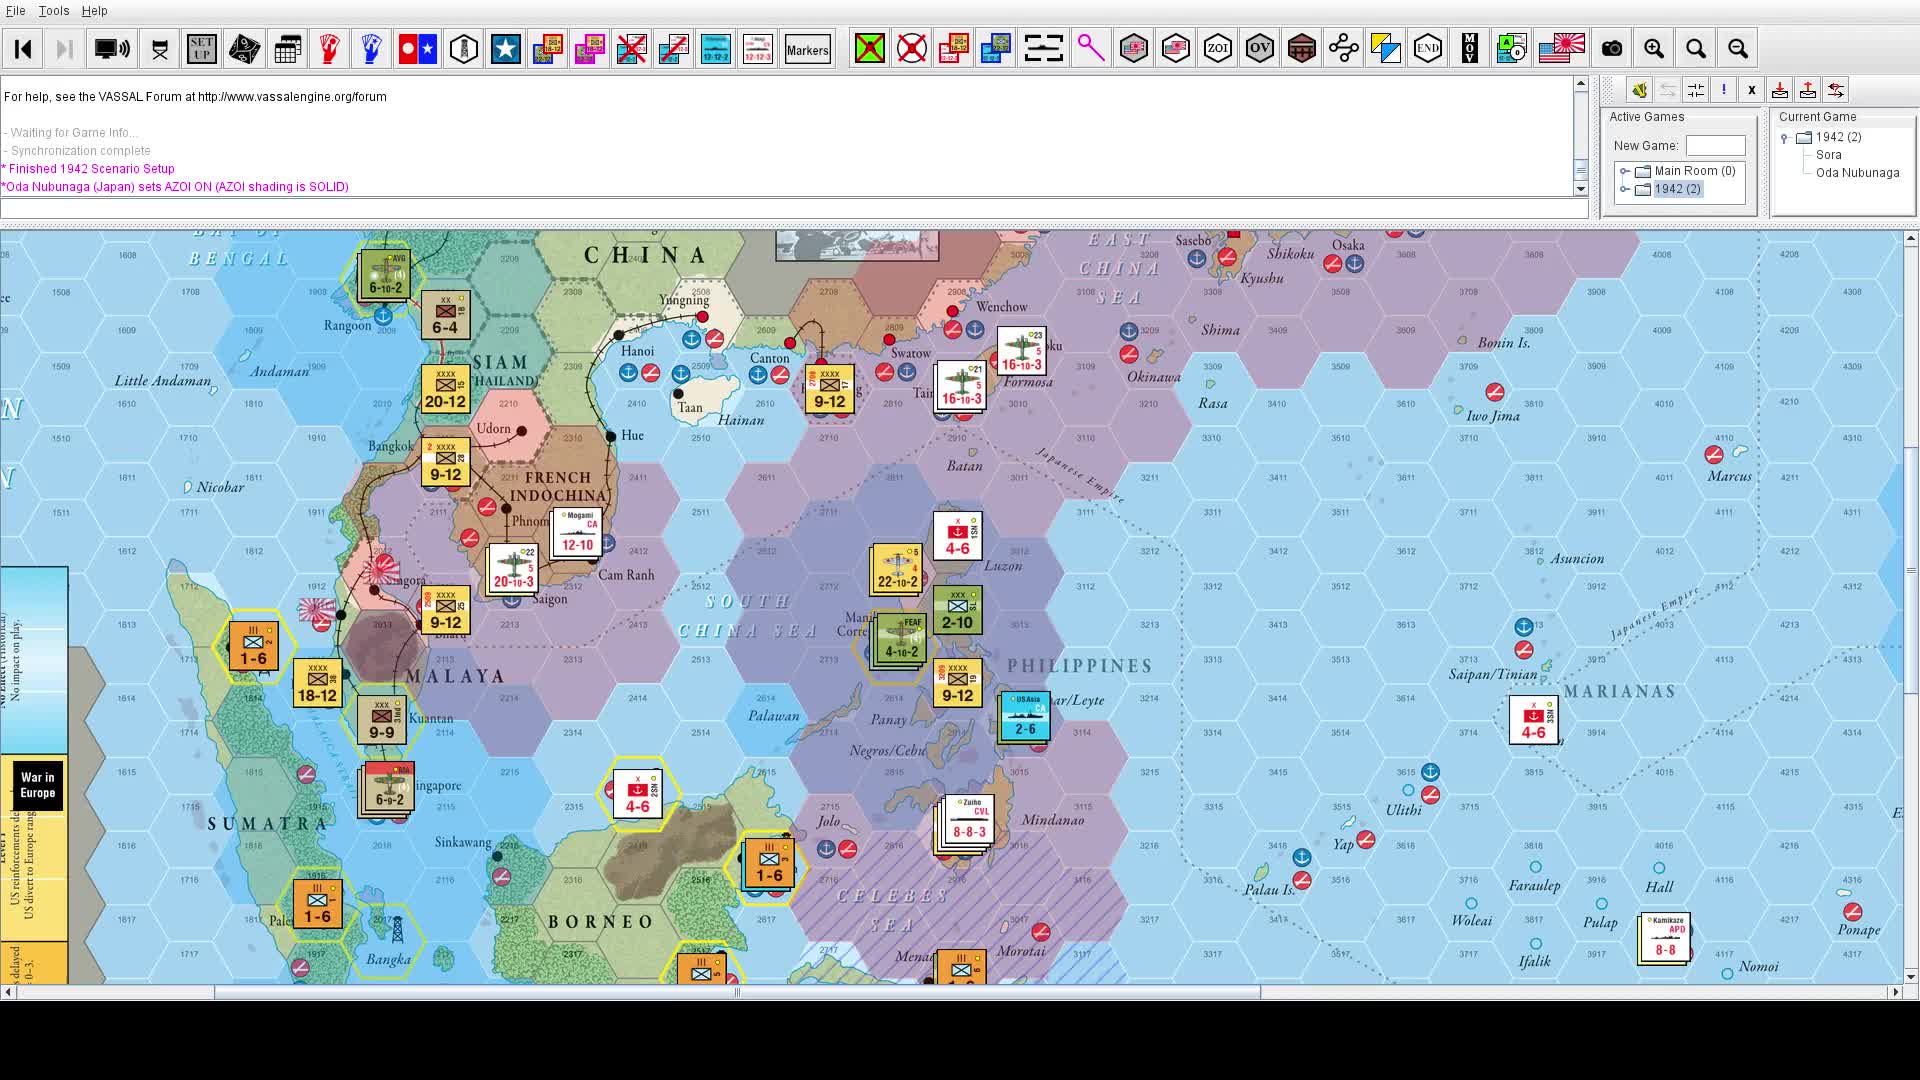1920x1080 pixels.
Task: Open the Help menu
Action: (94, 11)
